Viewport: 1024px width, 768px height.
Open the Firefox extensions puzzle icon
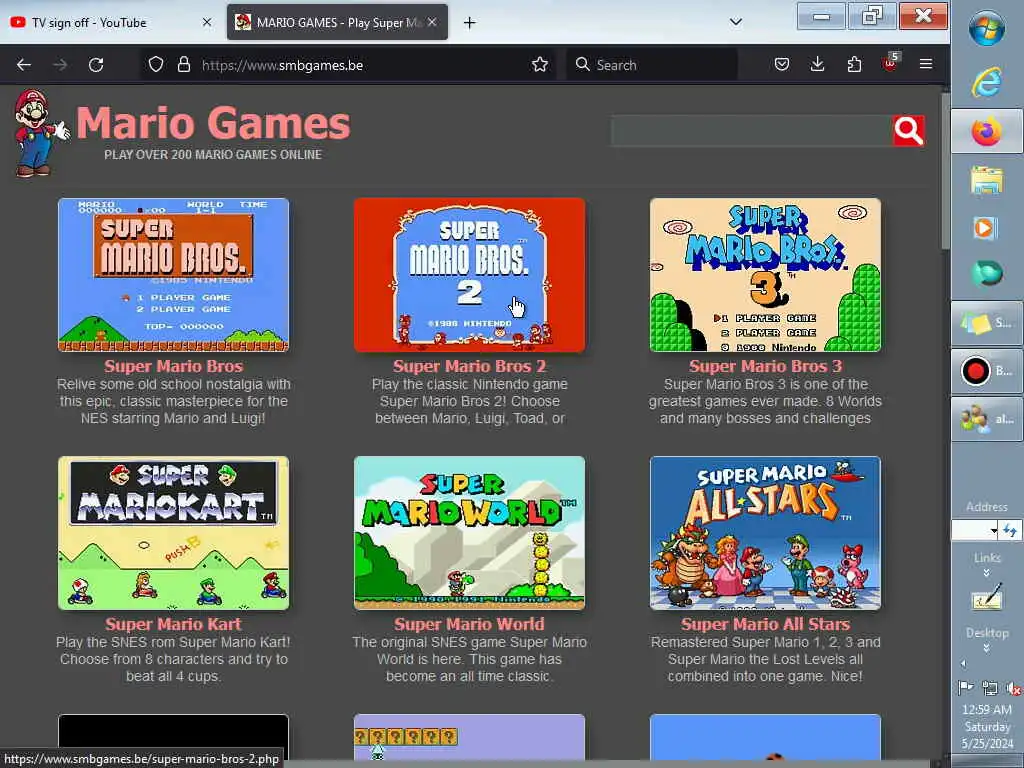(x=854, y=65)
